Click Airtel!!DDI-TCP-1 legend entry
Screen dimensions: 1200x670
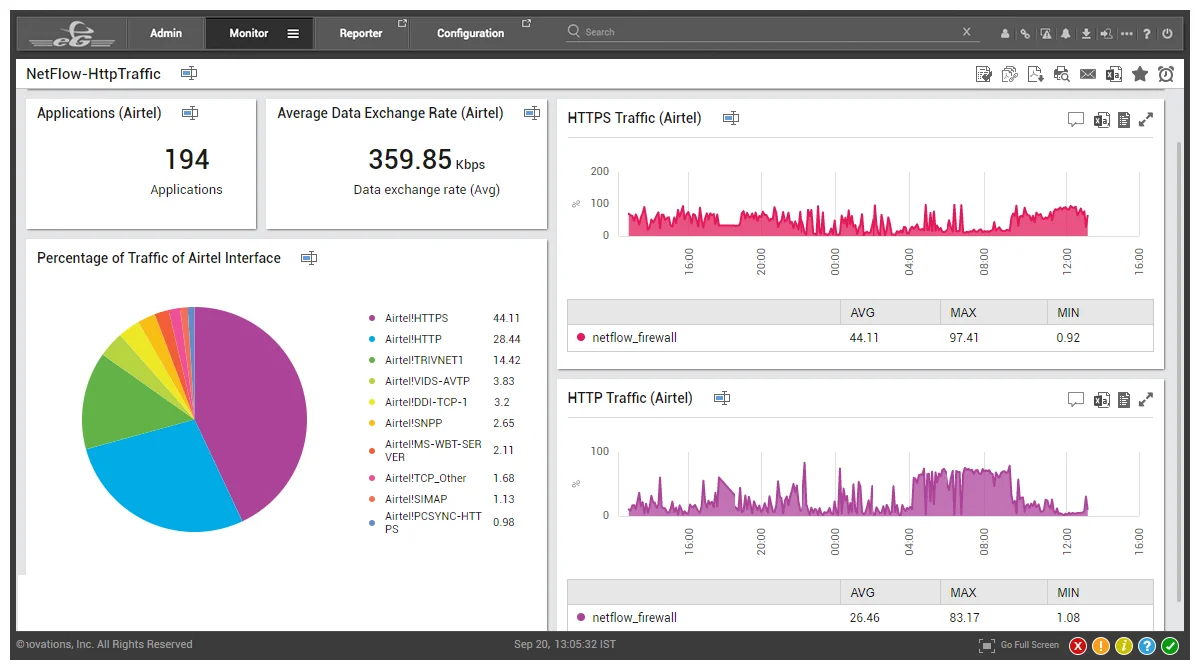[x=426, y=402]
